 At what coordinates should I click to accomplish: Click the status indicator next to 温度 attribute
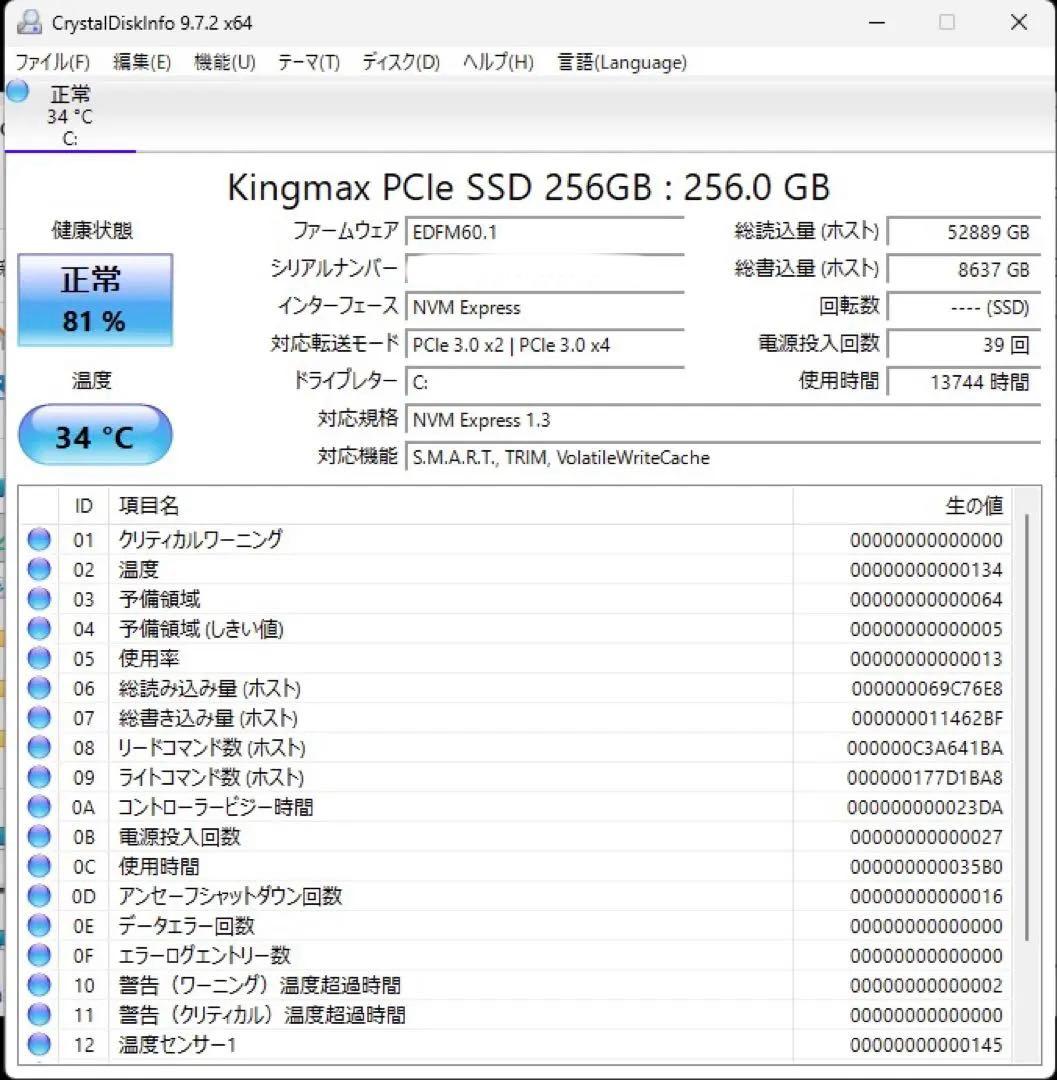(38, 569)
